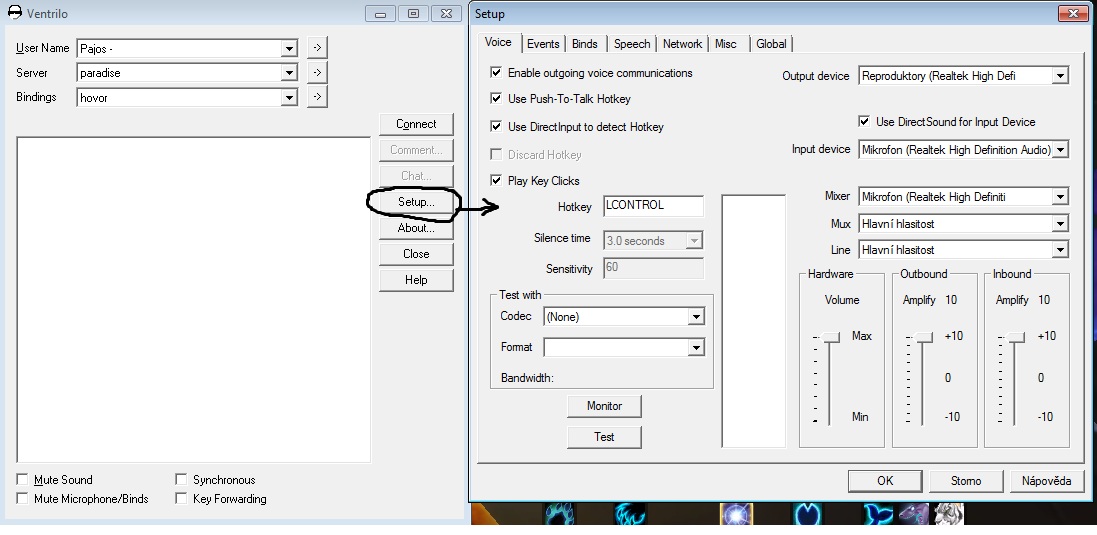Cancel Setup with Storno button
The image size is (1097, 535).
(966, 480)
